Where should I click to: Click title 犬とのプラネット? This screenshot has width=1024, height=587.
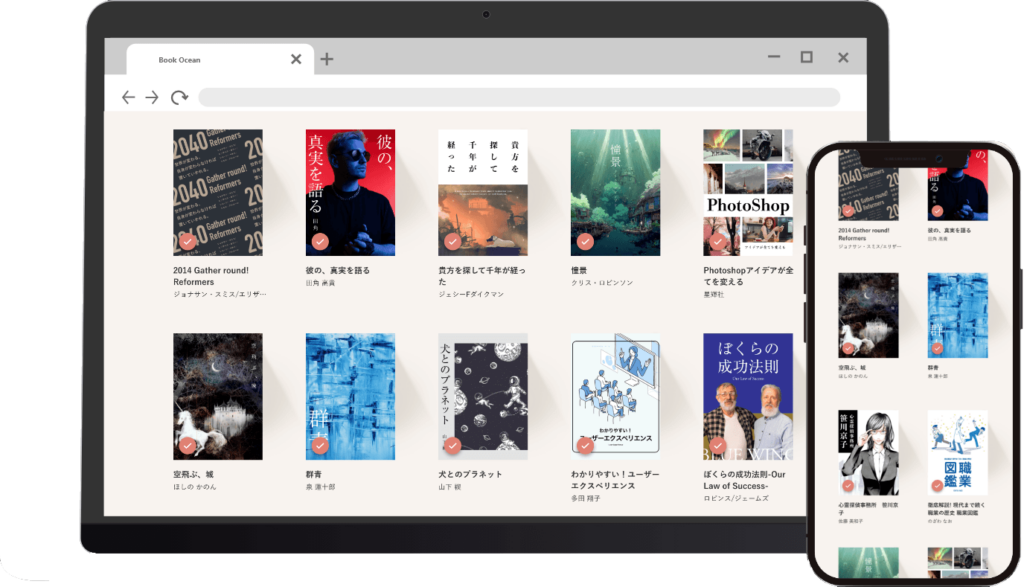click(x=470, y=475)
